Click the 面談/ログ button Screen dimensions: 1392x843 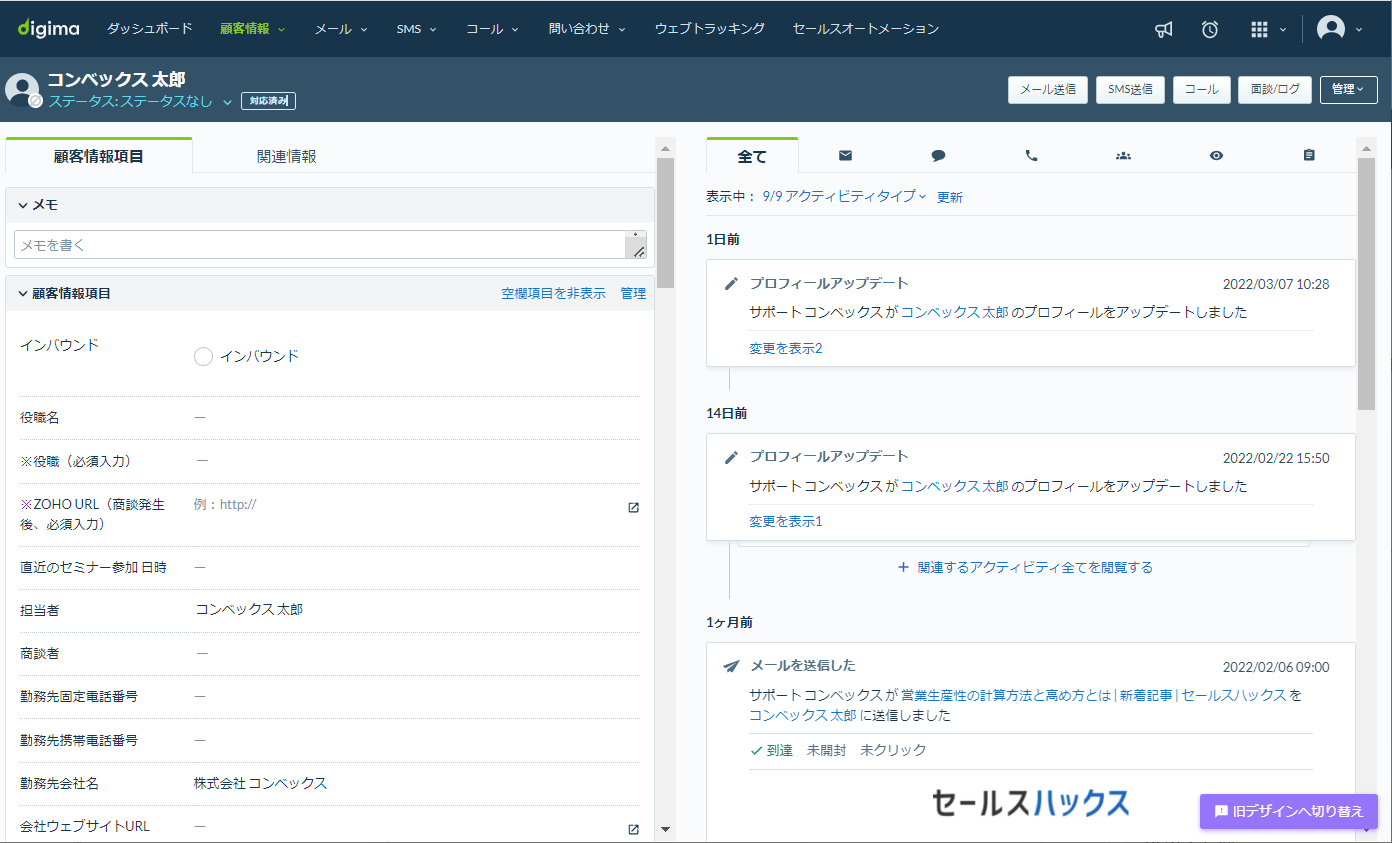[x=1275, y=89]
